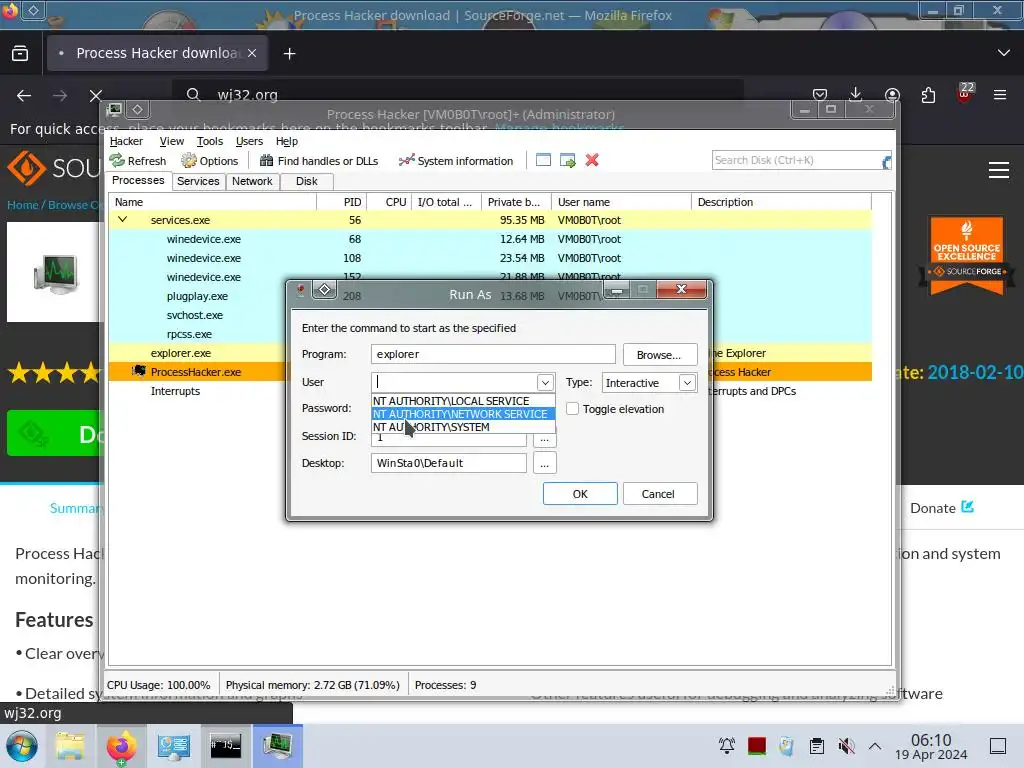This screenshot has width=1024, height=768.
Task: Click the Home breadcrumb link on SourceForge
Action: point(23,204)
